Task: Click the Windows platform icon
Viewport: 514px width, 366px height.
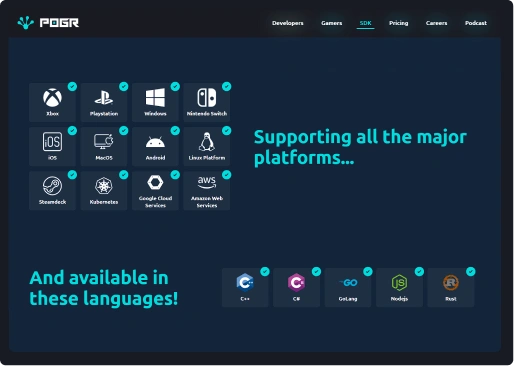Action: point(155,97)
